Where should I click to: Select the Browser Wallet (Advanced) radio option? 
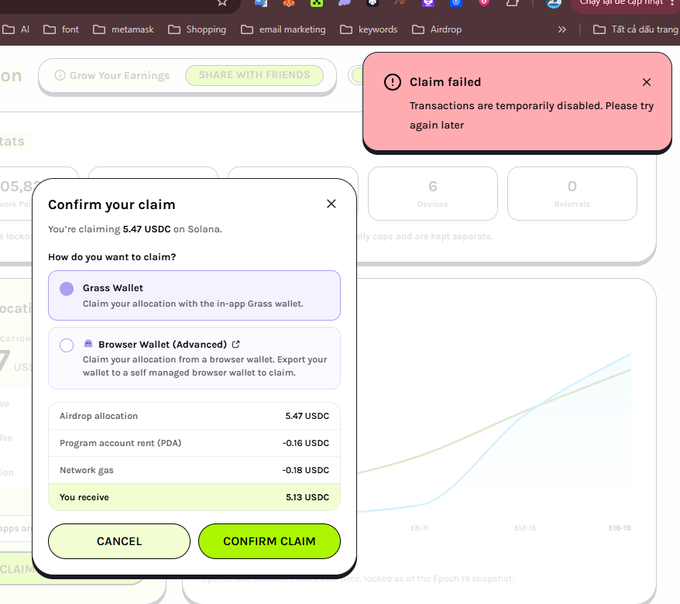coord(66,346)
